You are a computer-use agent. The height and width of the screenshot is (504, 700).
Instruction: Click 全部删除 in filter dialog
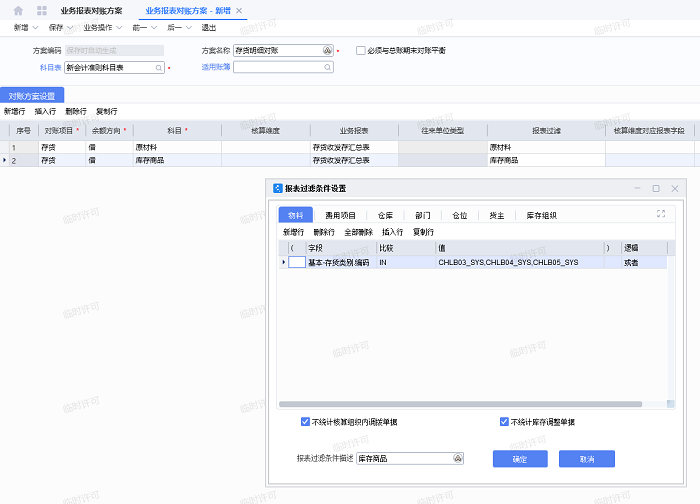[x=357, y=231]
